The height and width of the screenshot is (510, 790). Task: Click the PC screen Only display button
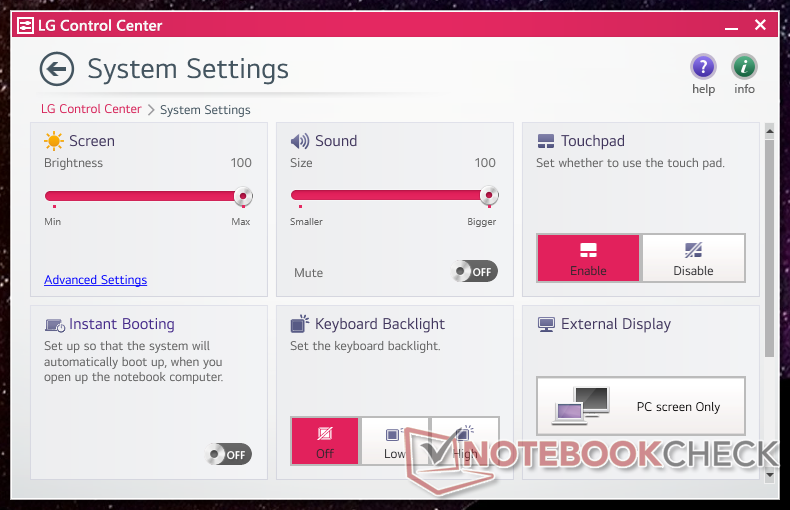641,406
